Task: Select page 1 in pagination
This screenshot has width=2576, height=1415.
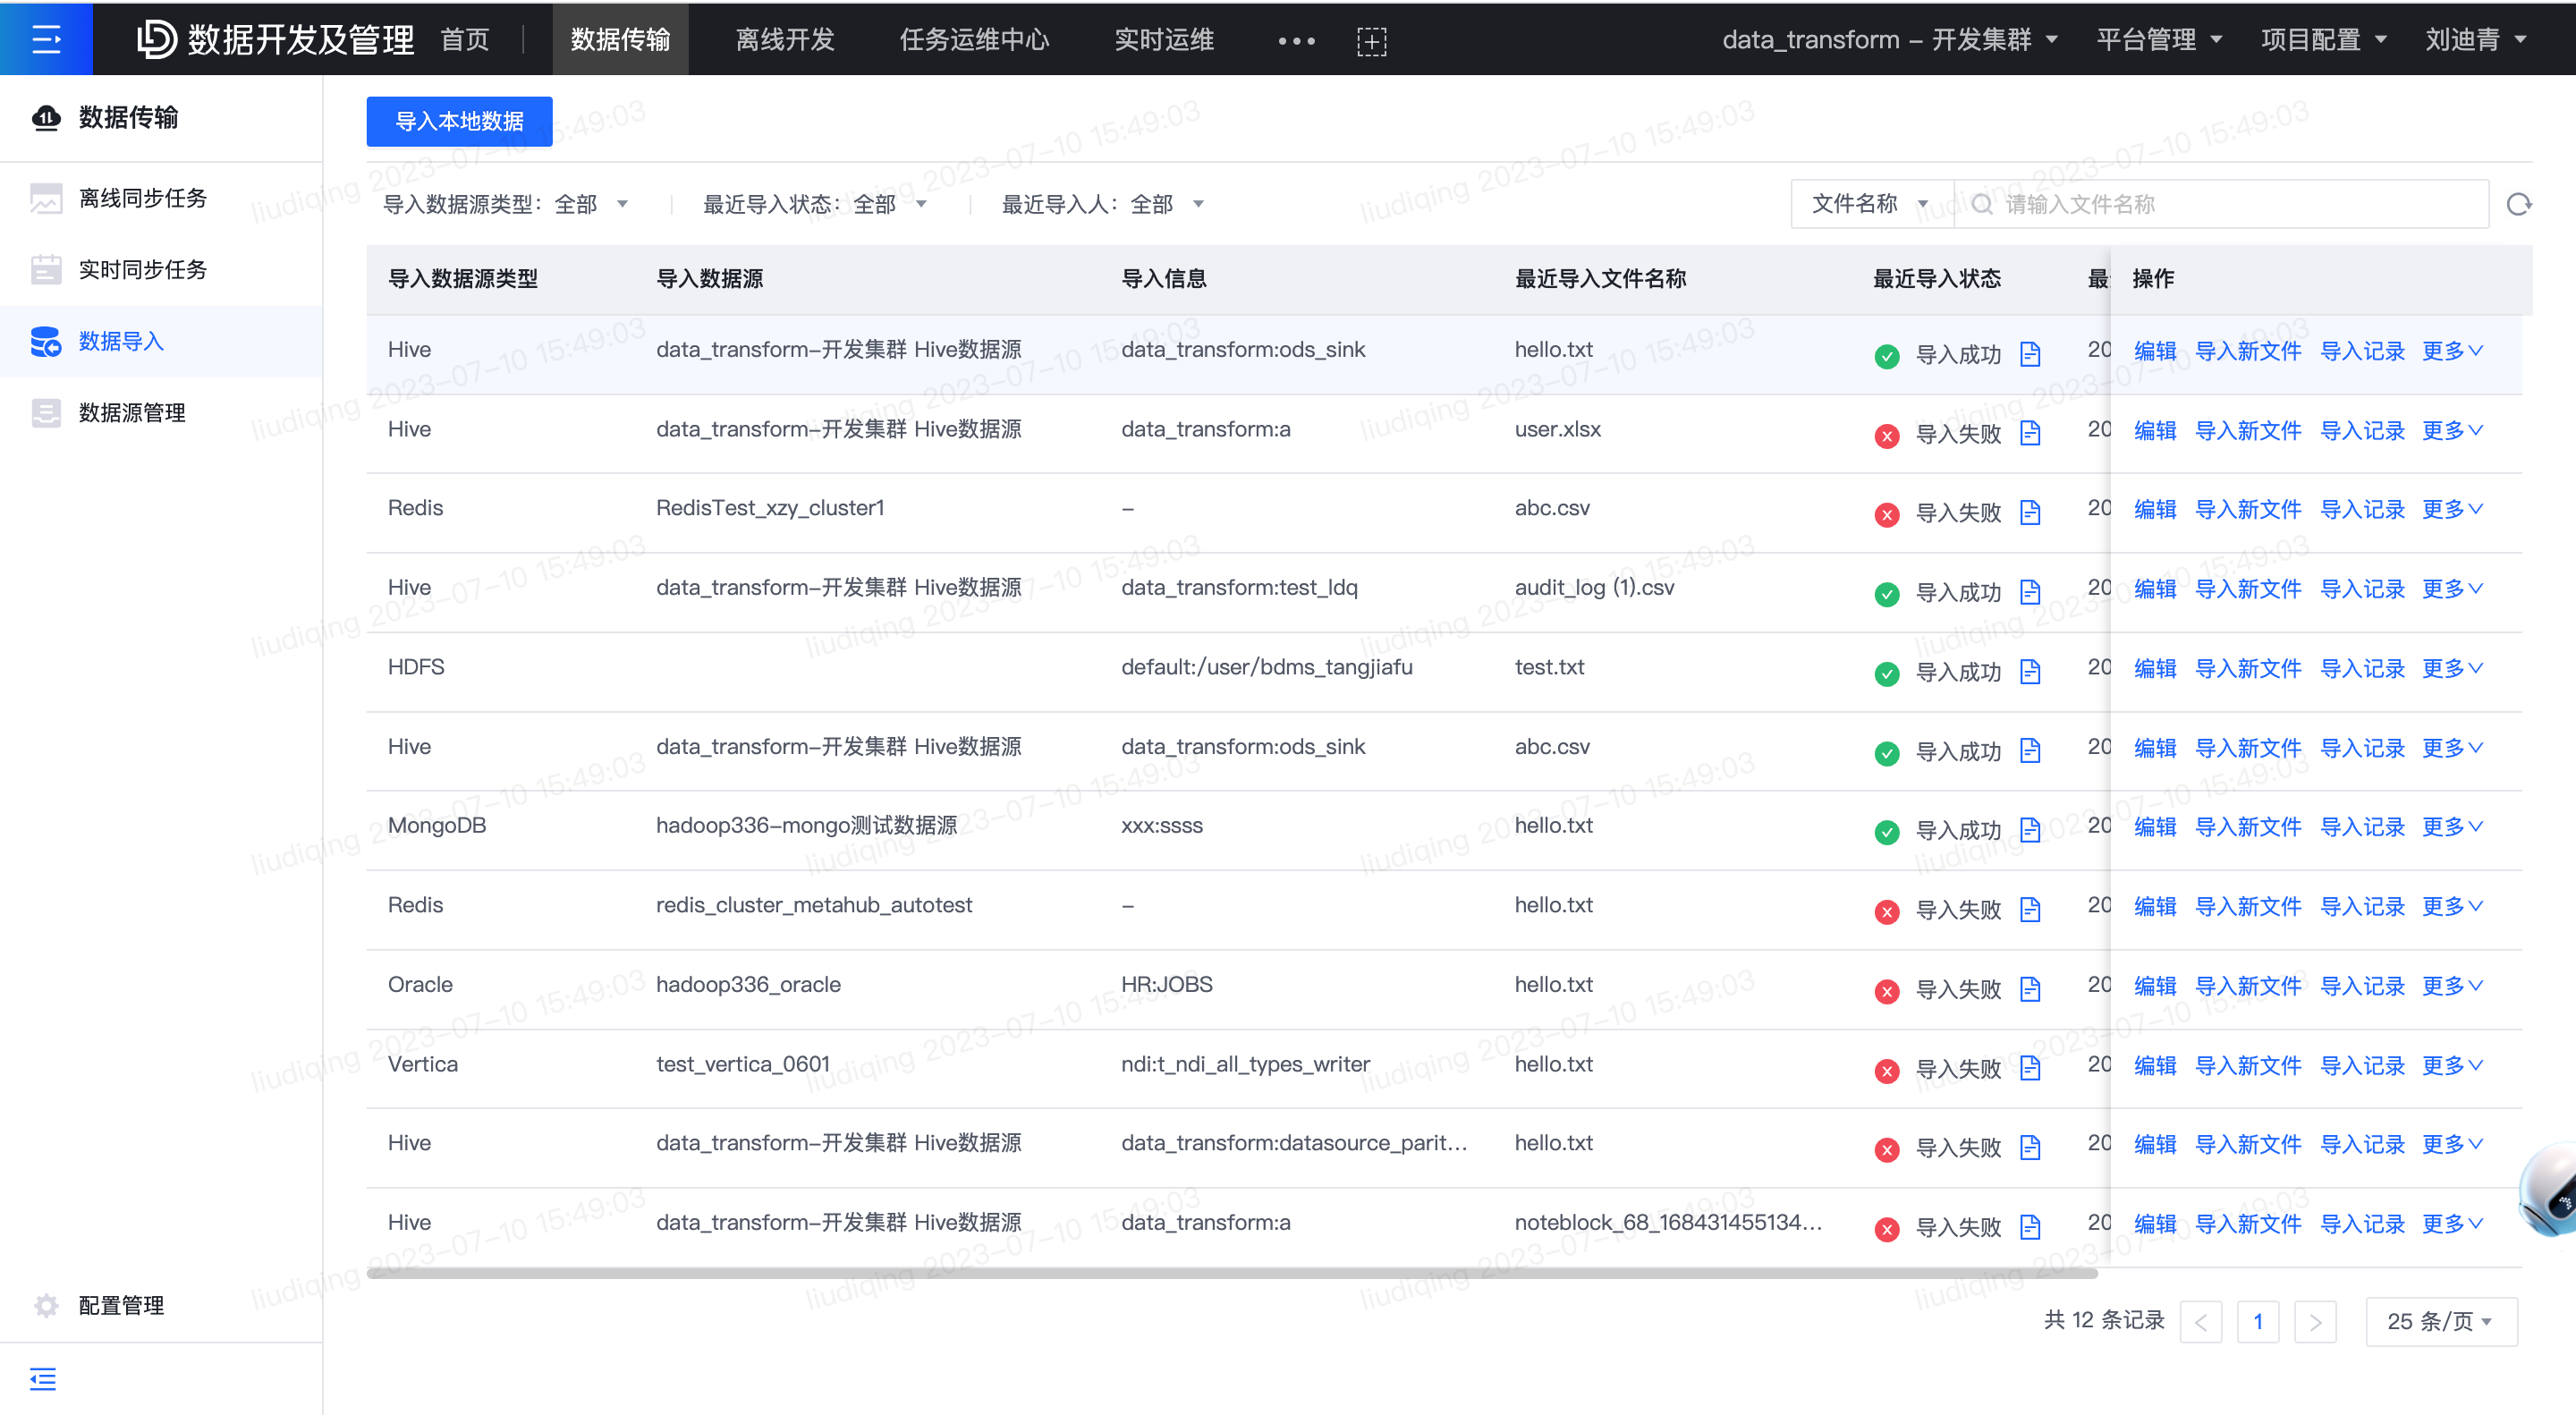Action: (2258, 1322)
